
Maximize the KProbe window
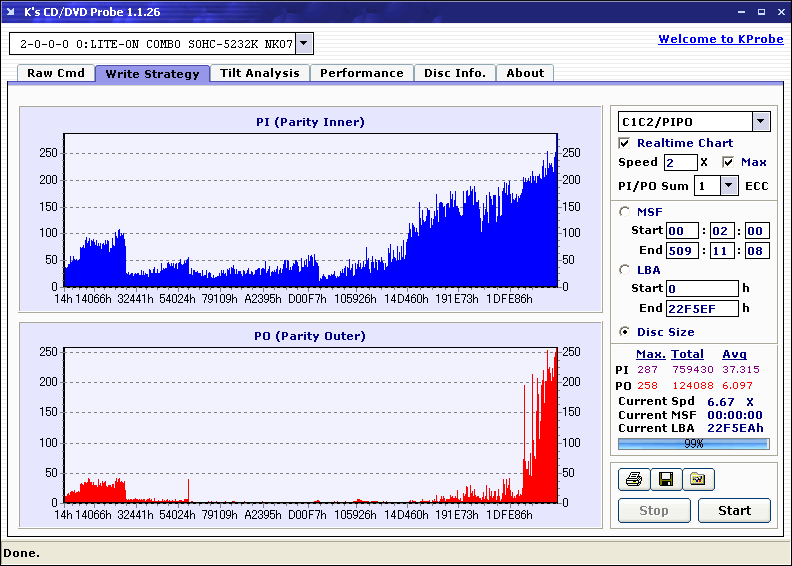coord(761,12)
